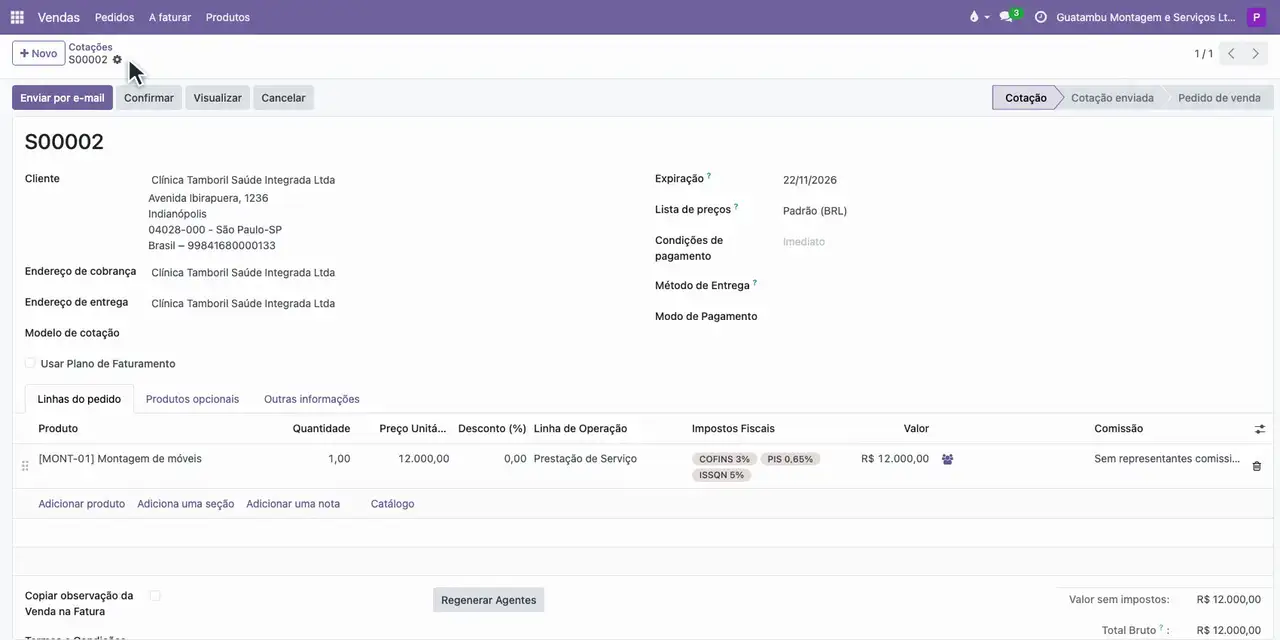Click the Expiração date field
The width and height of the screenshot is (1280, 640).
pos(1017,180)
